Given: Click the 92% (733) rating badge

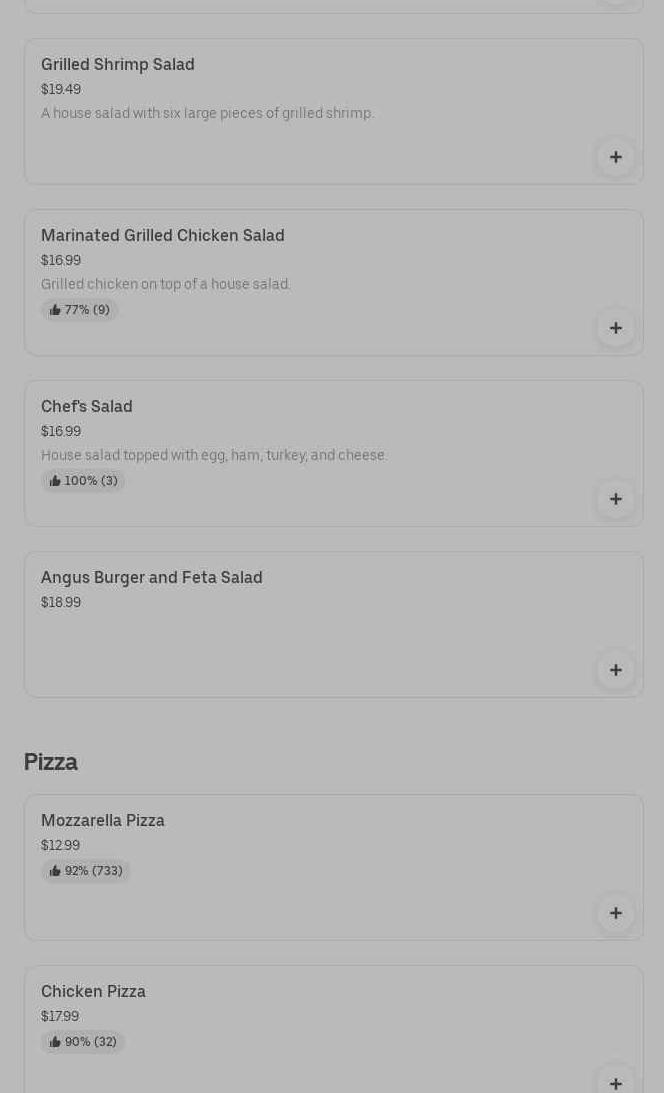Looking at the screenshot, I should coord(86,871).
